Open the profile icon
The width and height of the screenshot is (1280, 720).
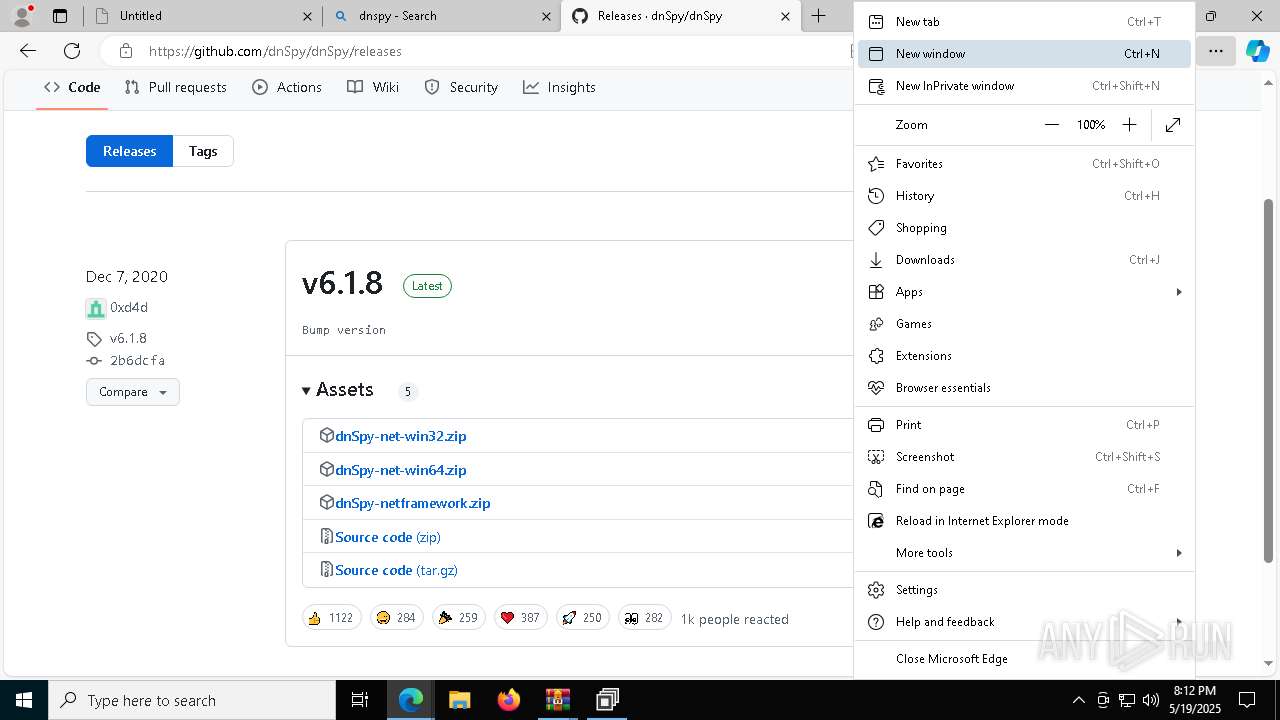coord(22,16)
